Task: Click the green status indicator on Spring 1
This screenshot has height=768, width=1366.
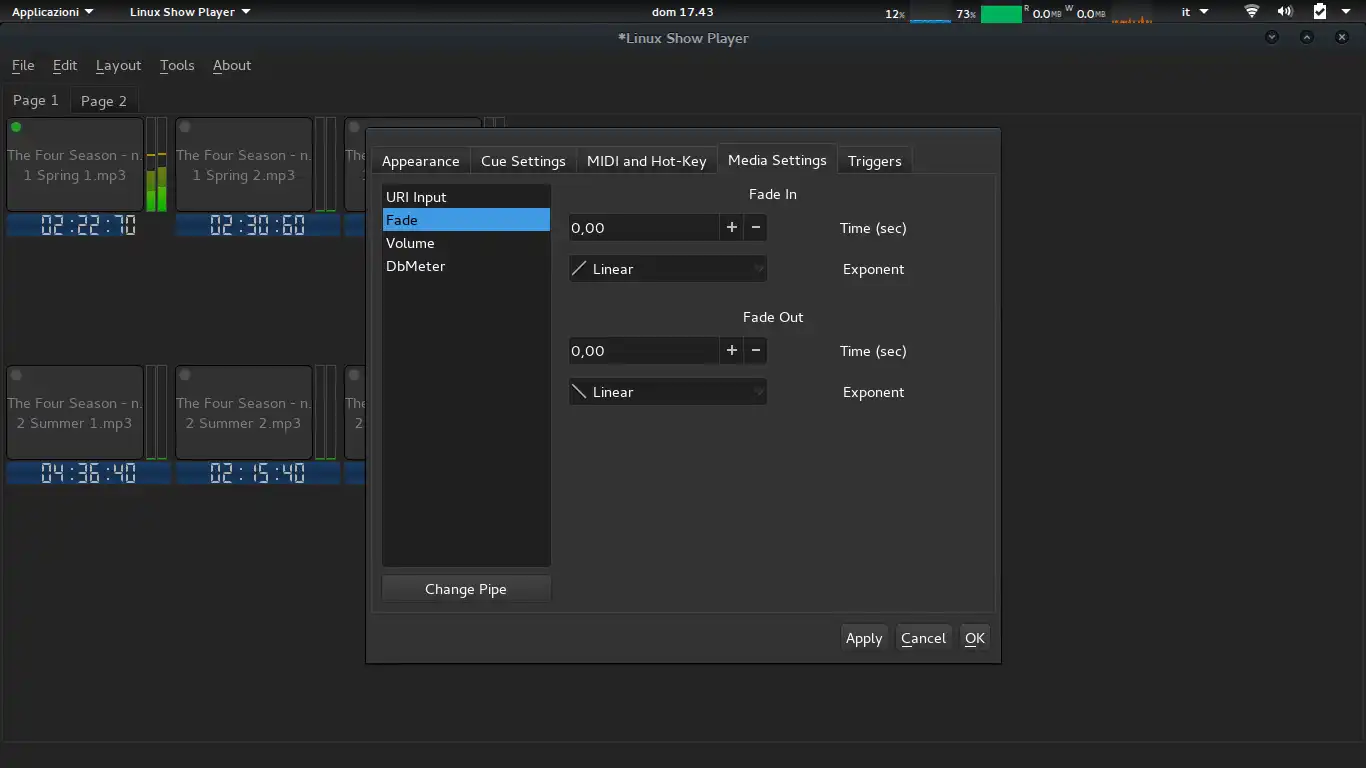Action: (x=16, y=127)
